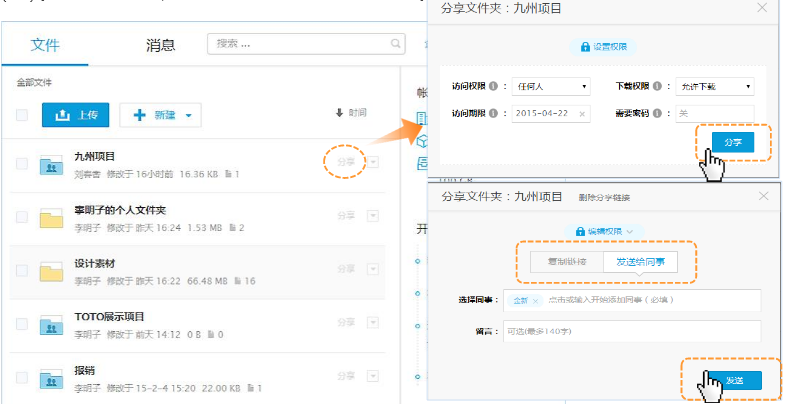Image resolution: width=788 pixels, height=404 pixels.
Task: Tick the checkbox for 九州项目
Action: (x=21, y=165)
